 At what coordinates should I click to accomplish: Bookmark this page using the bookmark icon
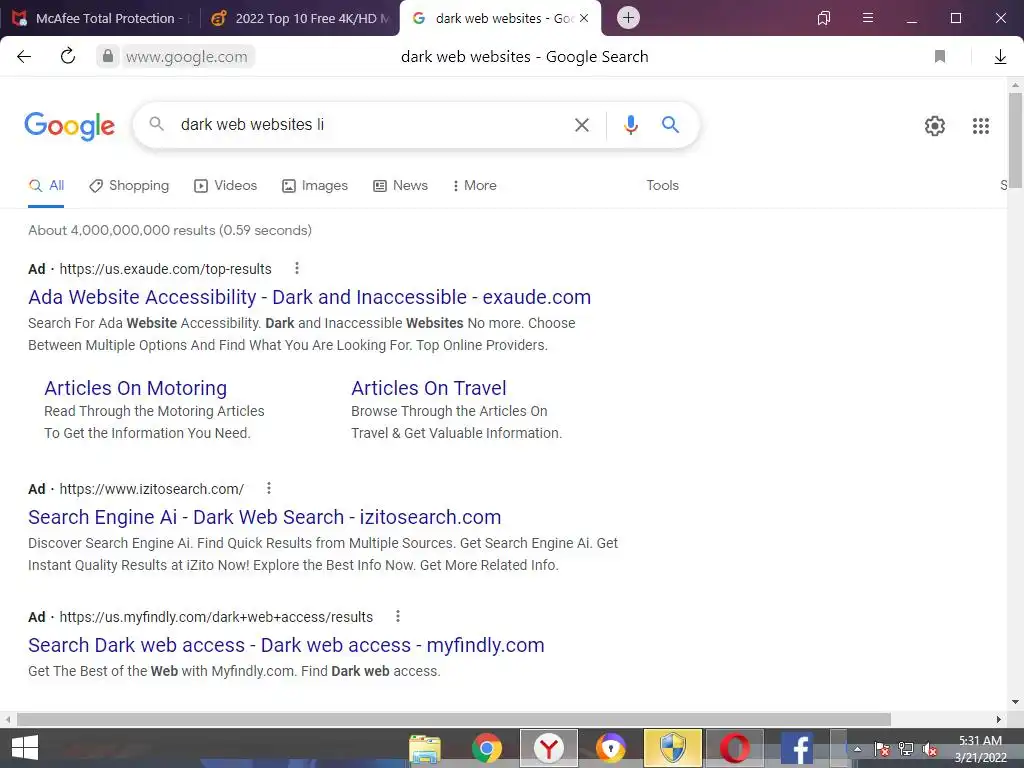940,57
